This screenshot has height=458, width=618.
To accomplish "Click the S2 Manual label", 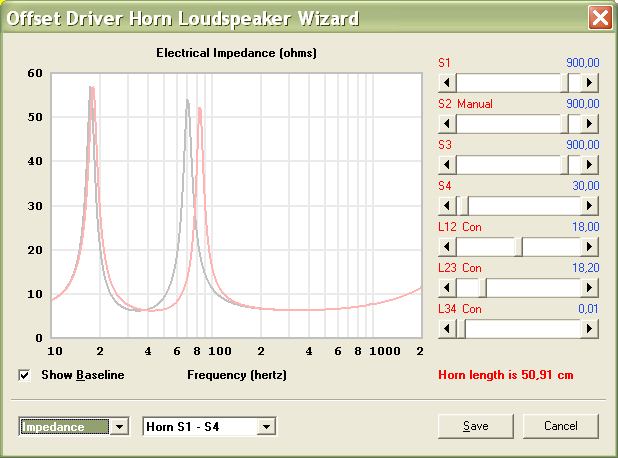I will pyautogui.click(x=465, y=104).
